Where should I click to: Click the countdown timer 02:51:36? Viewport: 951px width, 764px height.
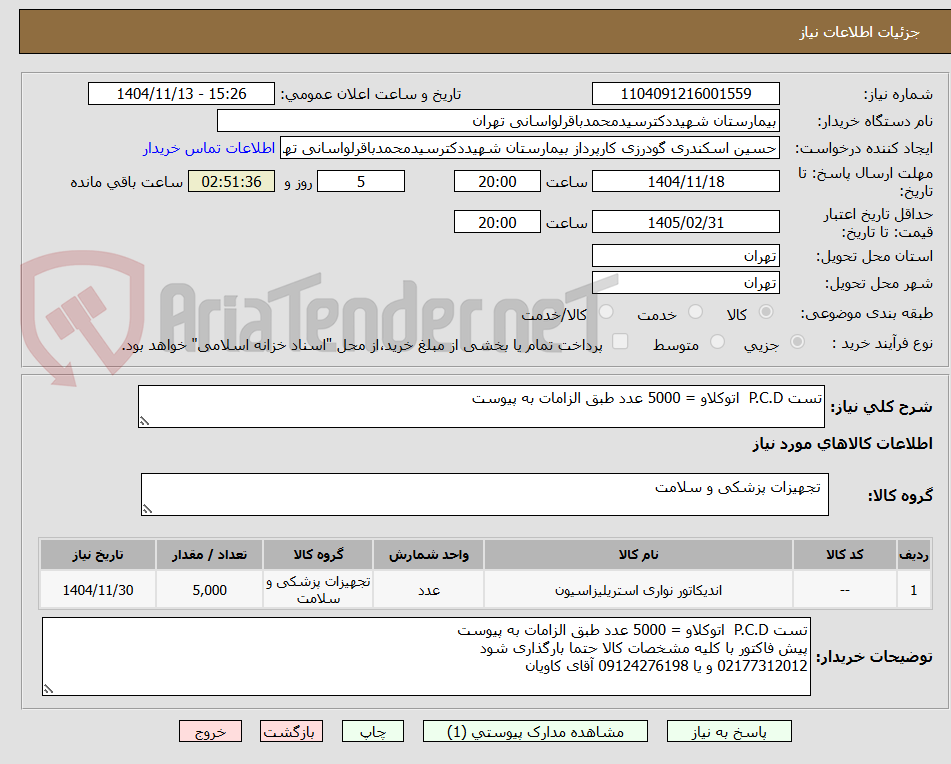click(231, 181)
